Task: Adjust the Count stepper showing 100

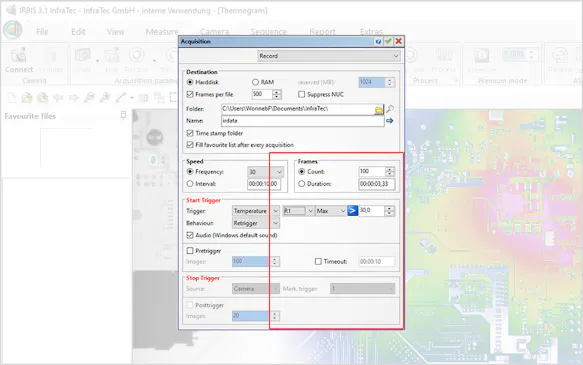Action: [x=390, y=172]
